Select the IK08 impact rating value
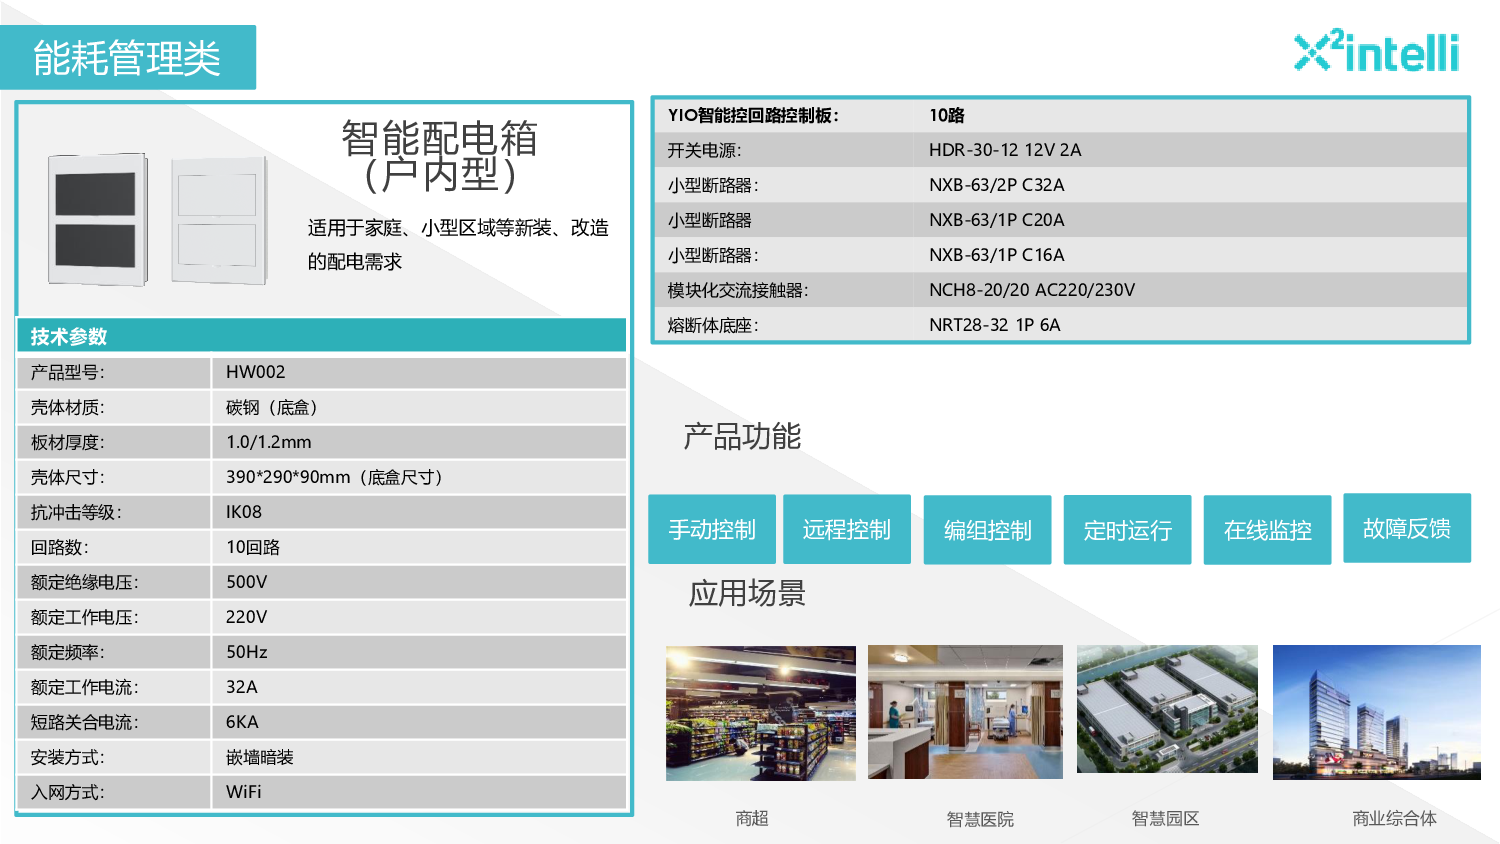The width and height of the screenshot is (1500, 844). click(x=244, y=512)
